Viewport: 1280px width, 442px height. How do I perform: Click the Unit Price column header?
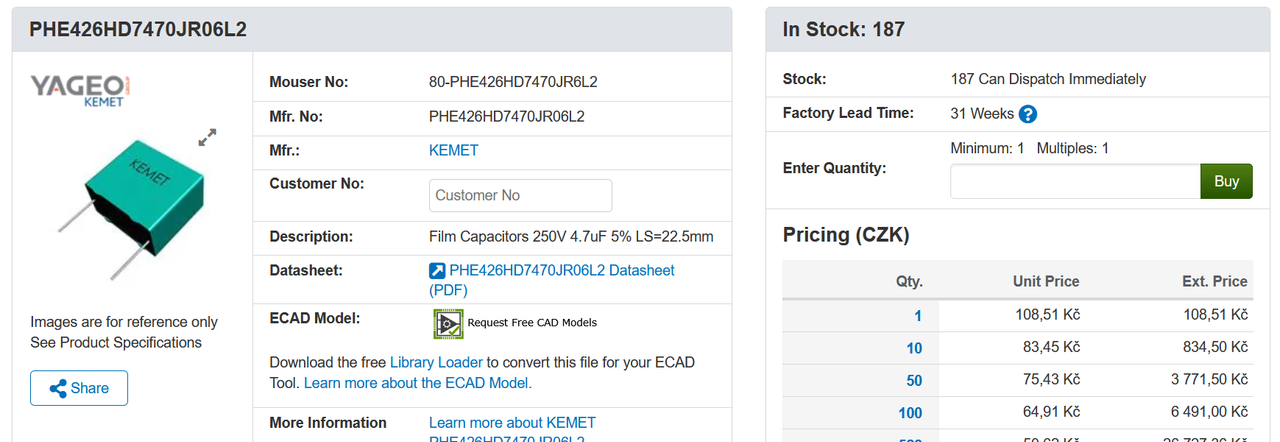tap(1046, 281)
